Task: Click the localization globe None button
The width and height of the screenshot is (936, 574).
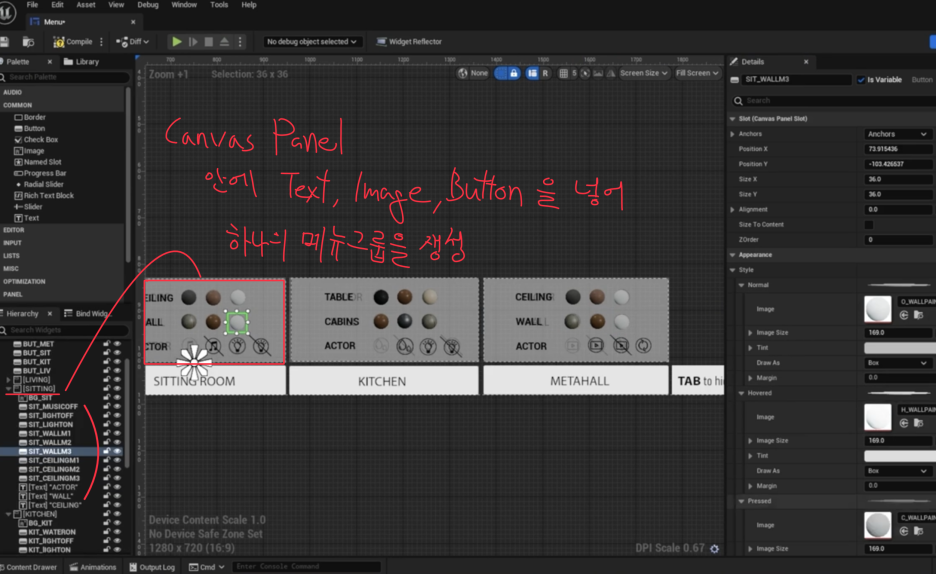Action: [x=473, y=73]
